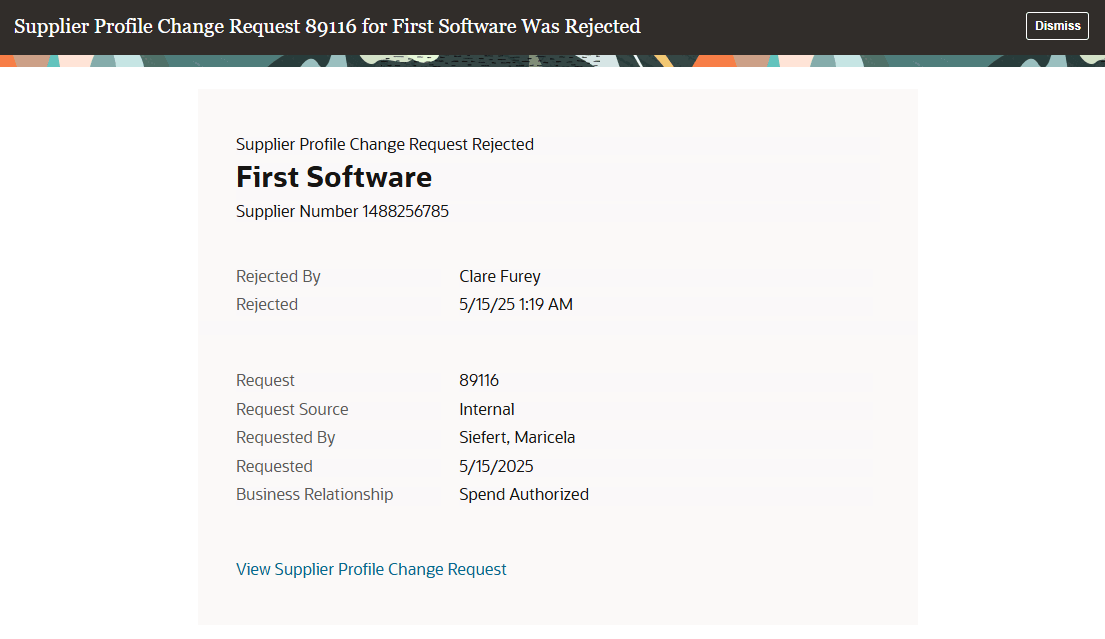Click the Dismiss button
Viewport: 1105px width, 639px height.
click(x=1057, y=25)
